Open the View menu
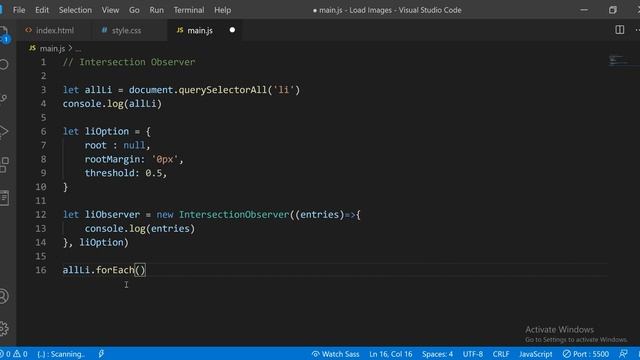The image size is (640, 360). (x=110, y=10)
